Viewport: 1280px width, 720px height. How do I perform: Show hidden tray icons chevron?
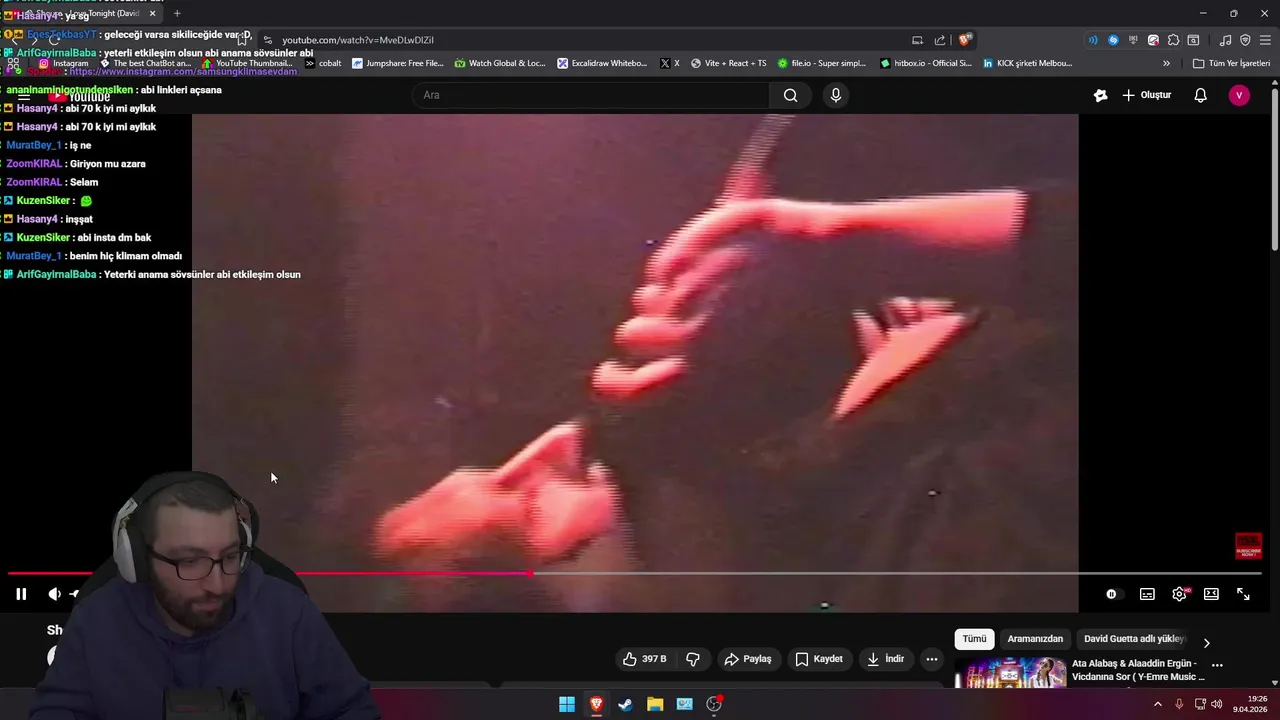(x=1158, y=704)
